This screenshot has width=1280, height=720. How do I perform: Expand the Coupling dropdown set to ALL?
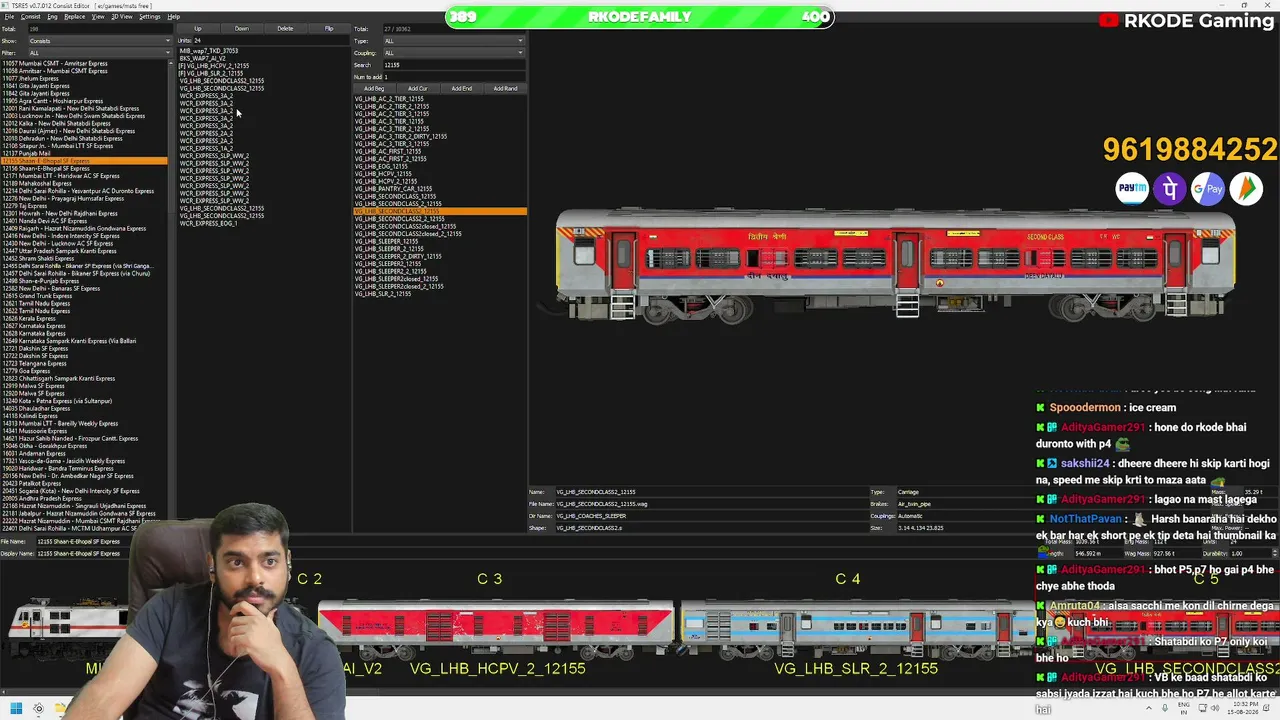click(x=454, y=53)
